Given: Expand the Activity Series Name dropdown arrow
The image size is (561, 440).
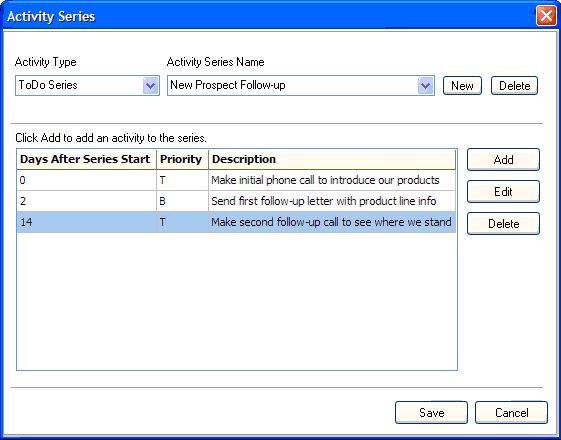Looking at the screenshot, I should coord(425,86).
